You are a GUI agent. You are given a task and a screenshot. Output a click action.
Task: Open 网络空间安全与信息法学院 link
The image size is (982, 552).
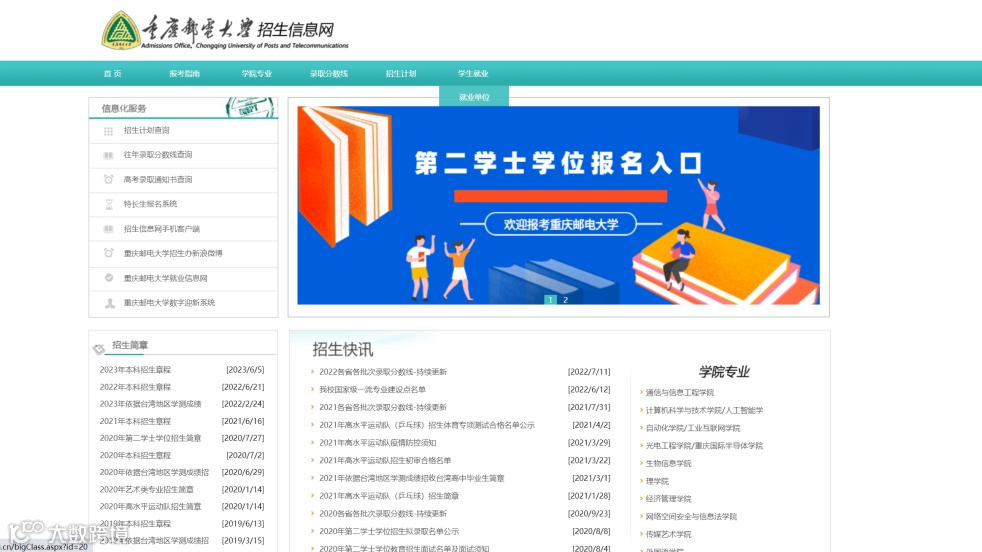coord(691,516)
